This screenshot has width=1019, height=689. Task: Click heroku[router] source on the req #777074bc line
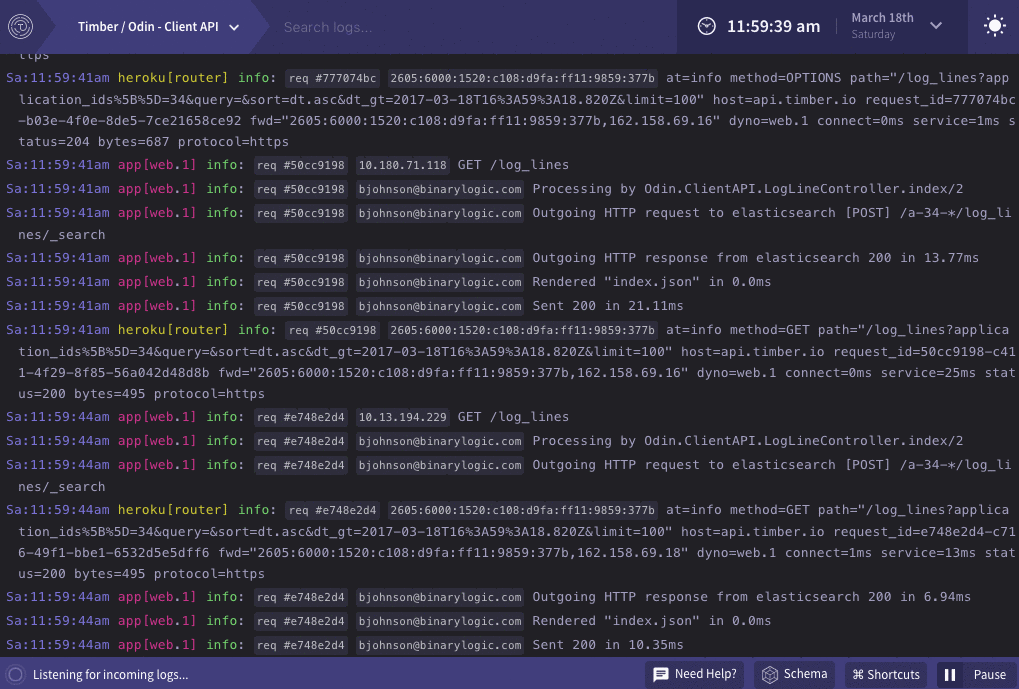[x=173, y=78]
